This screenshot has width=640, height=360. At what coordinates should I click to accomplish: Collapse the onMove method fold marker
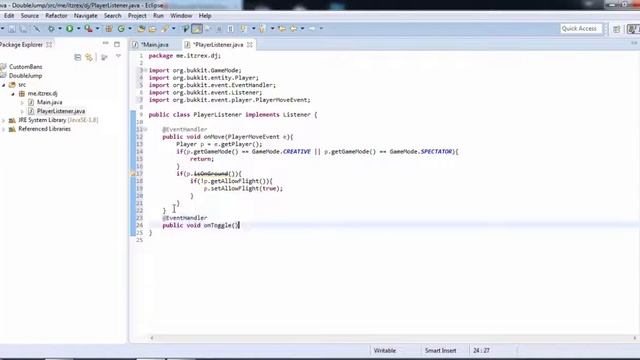coord(145,129)
